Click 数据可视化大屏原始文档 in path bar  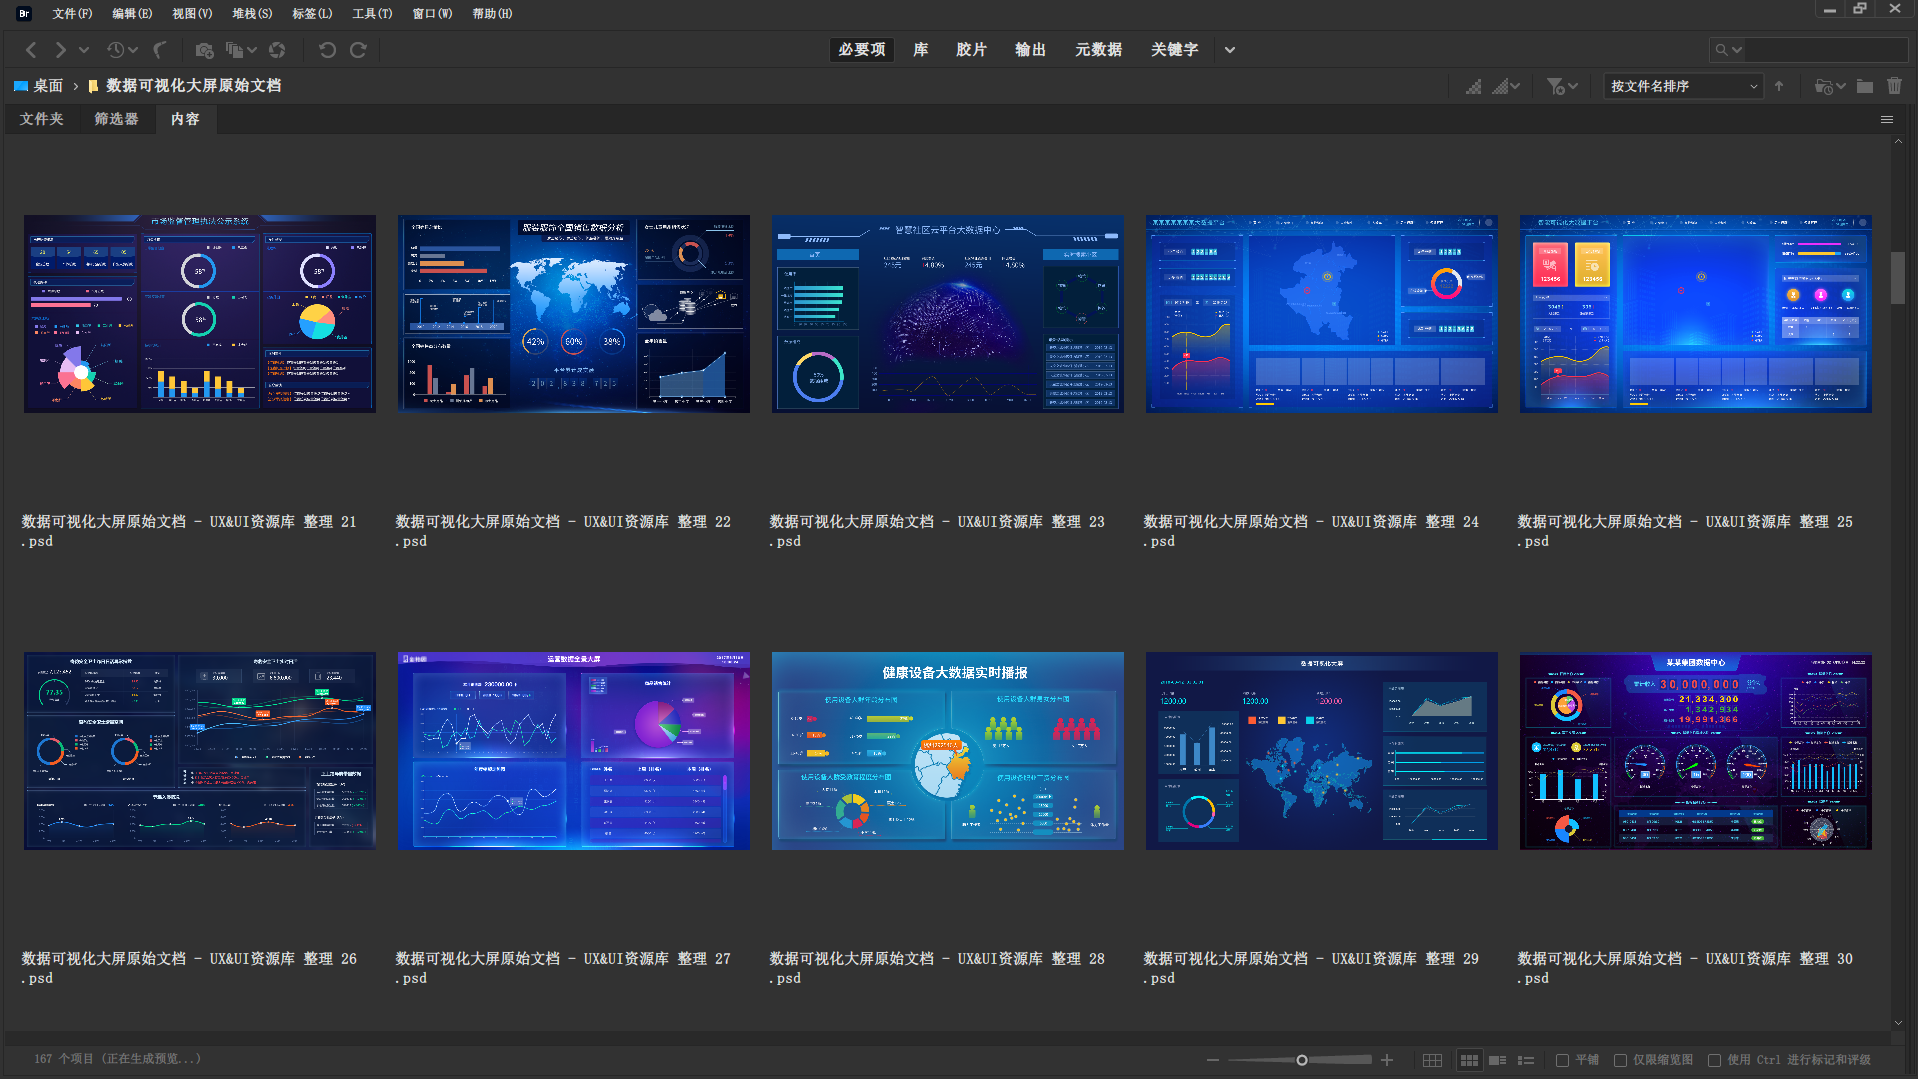pyautogui.click(x=194, y=86)
